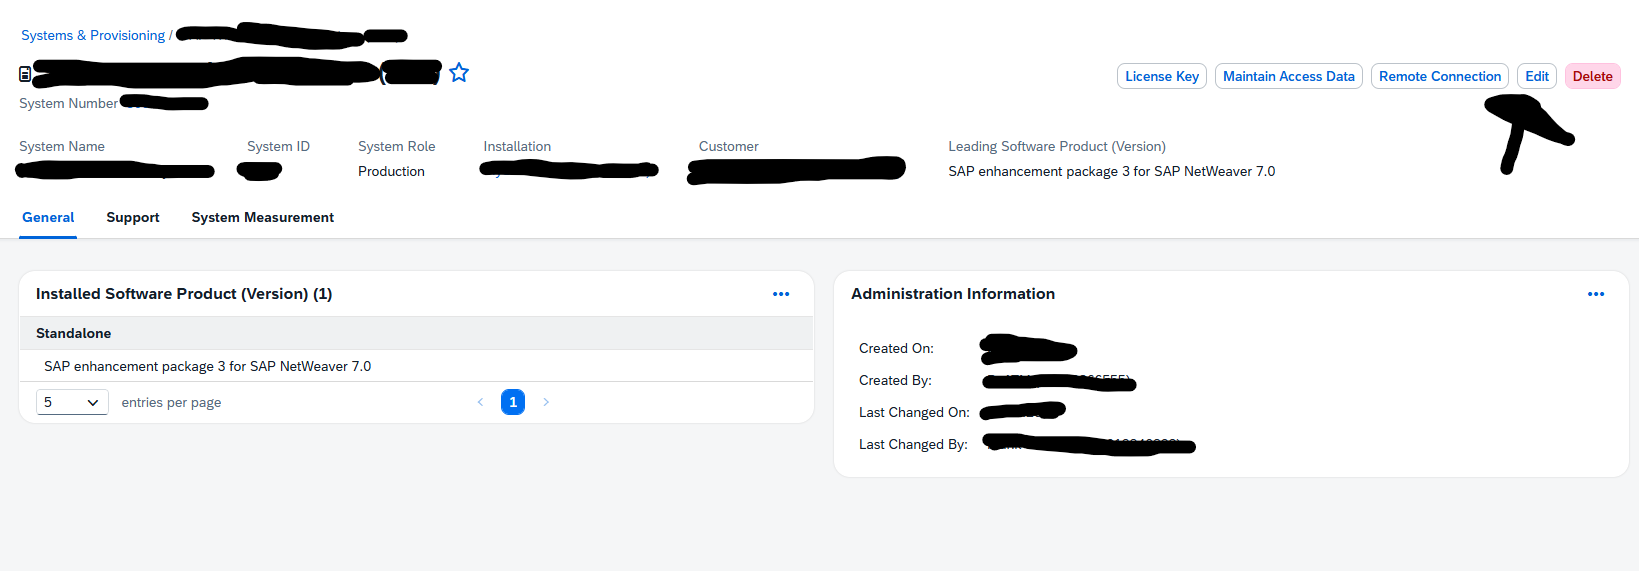
Task: Click the Standalone group header row
Action: coord(416,333)
